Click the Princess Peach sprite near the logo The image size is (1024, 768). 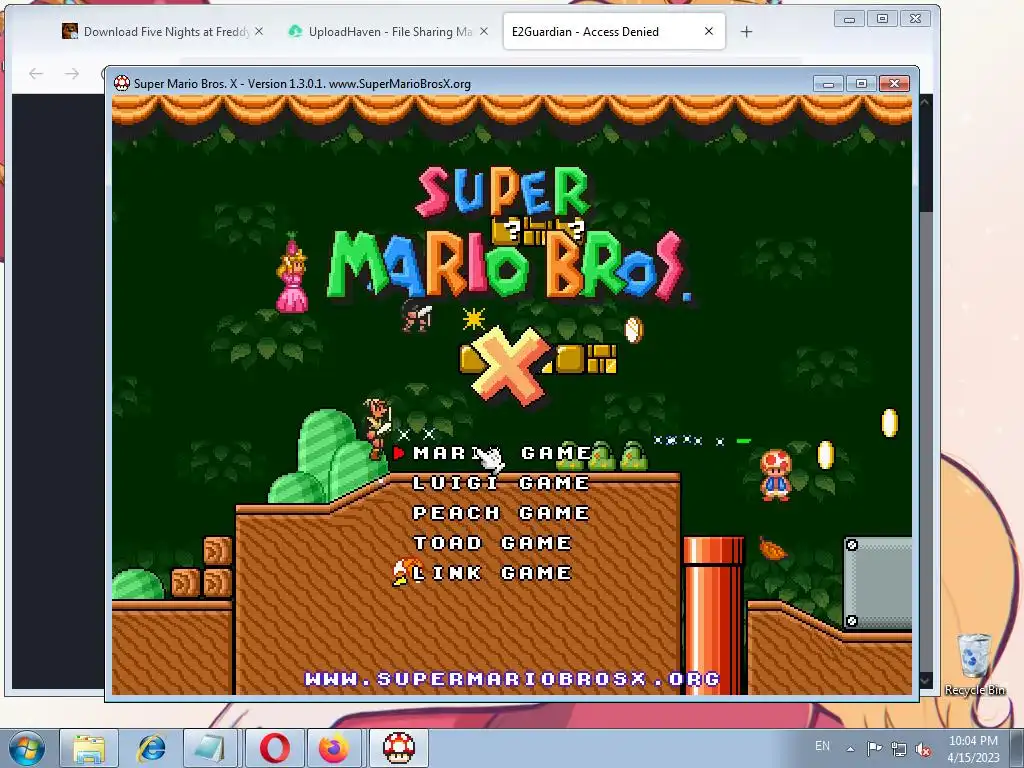pos(291,273)
